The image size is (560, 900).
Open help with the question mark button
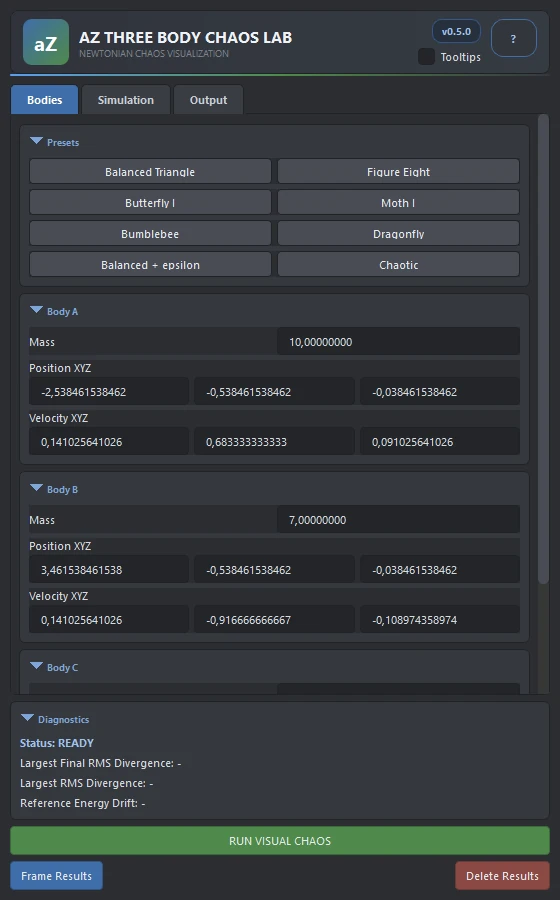click(x=514, y=38)
